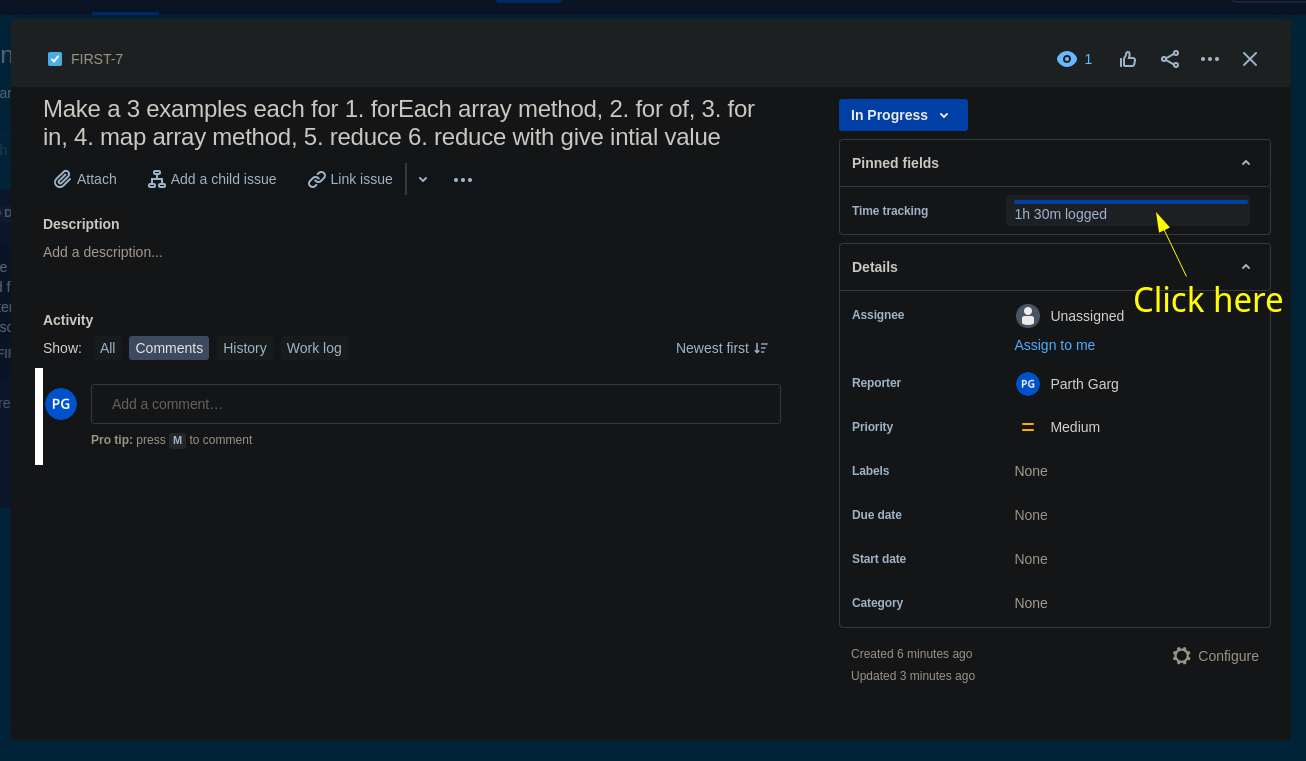The width and height of the screenshot is (1306, 761).
Task: Vote with the thumbs-up icon
Action: click(1128, 59)
